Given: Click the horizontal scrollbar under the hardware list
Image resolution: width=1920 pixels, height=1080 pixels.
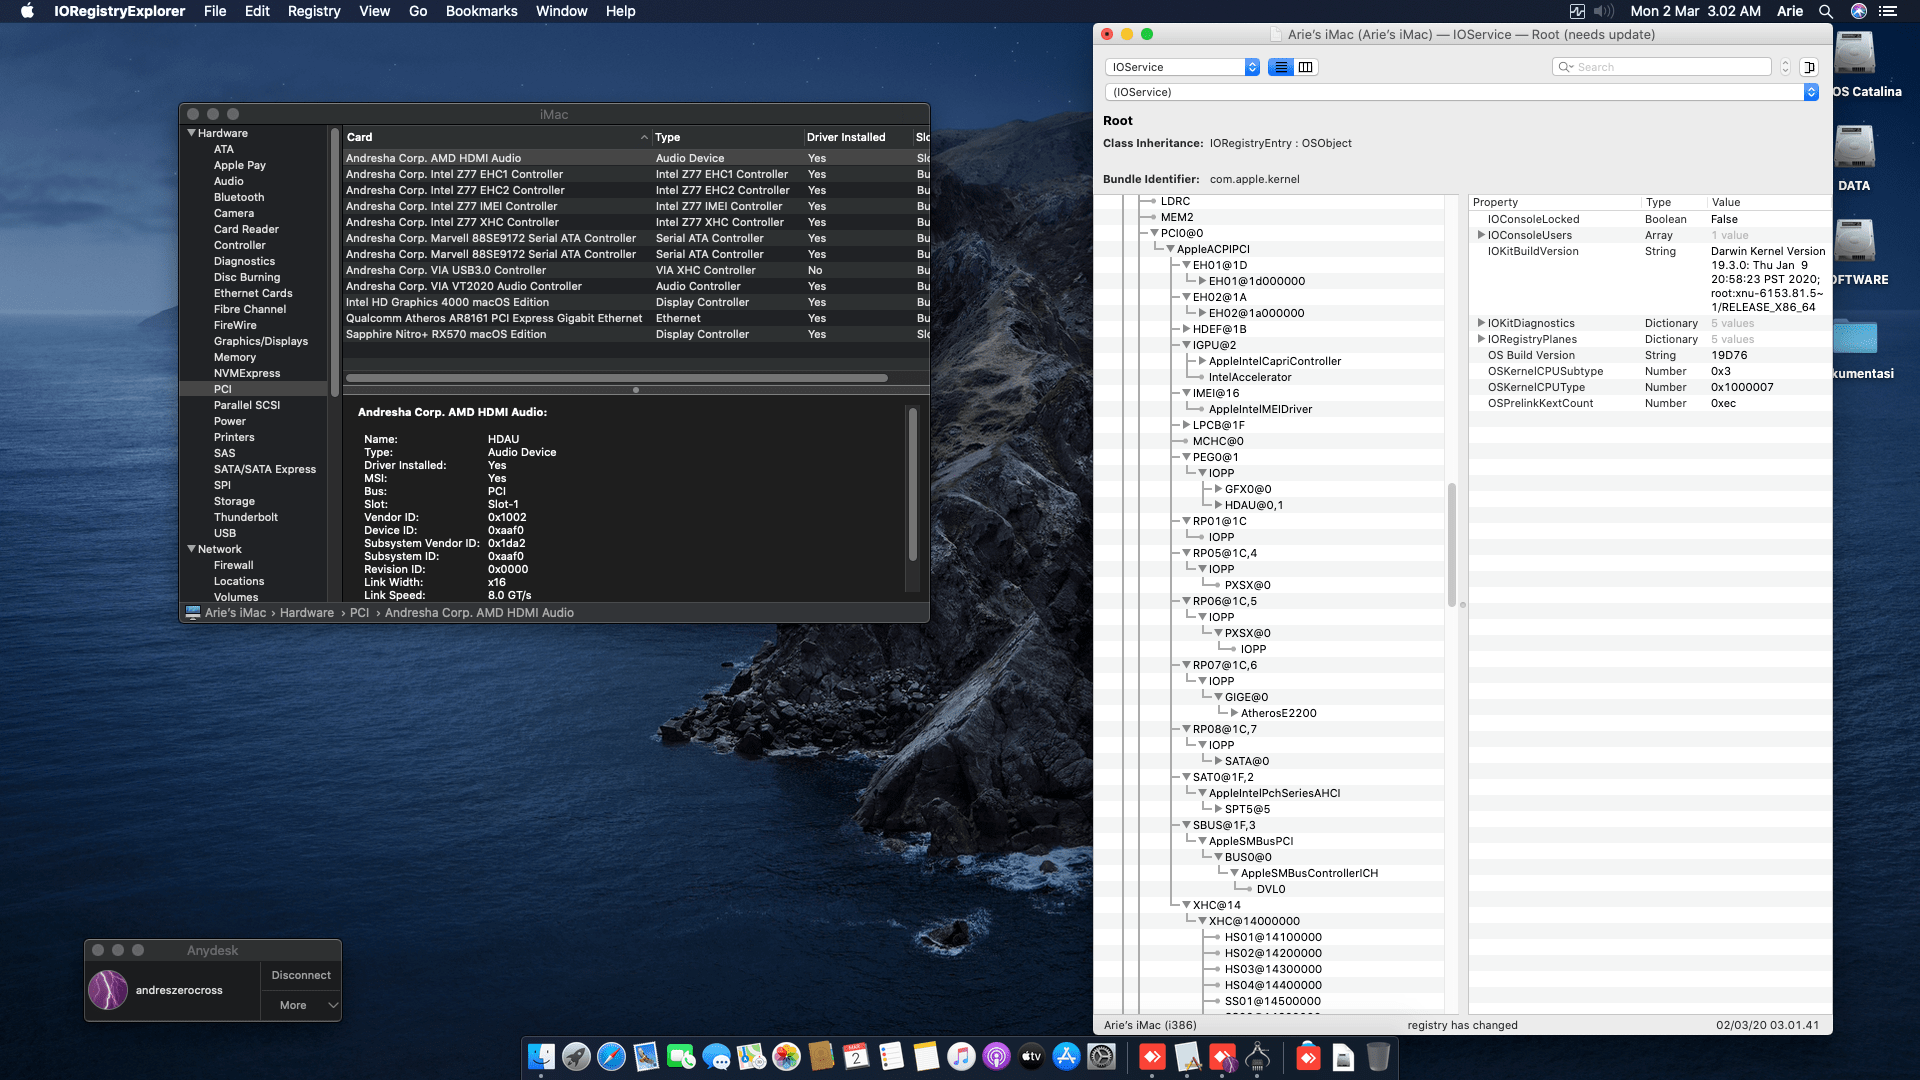Looking at the screenshot, I should coord(617,378).
